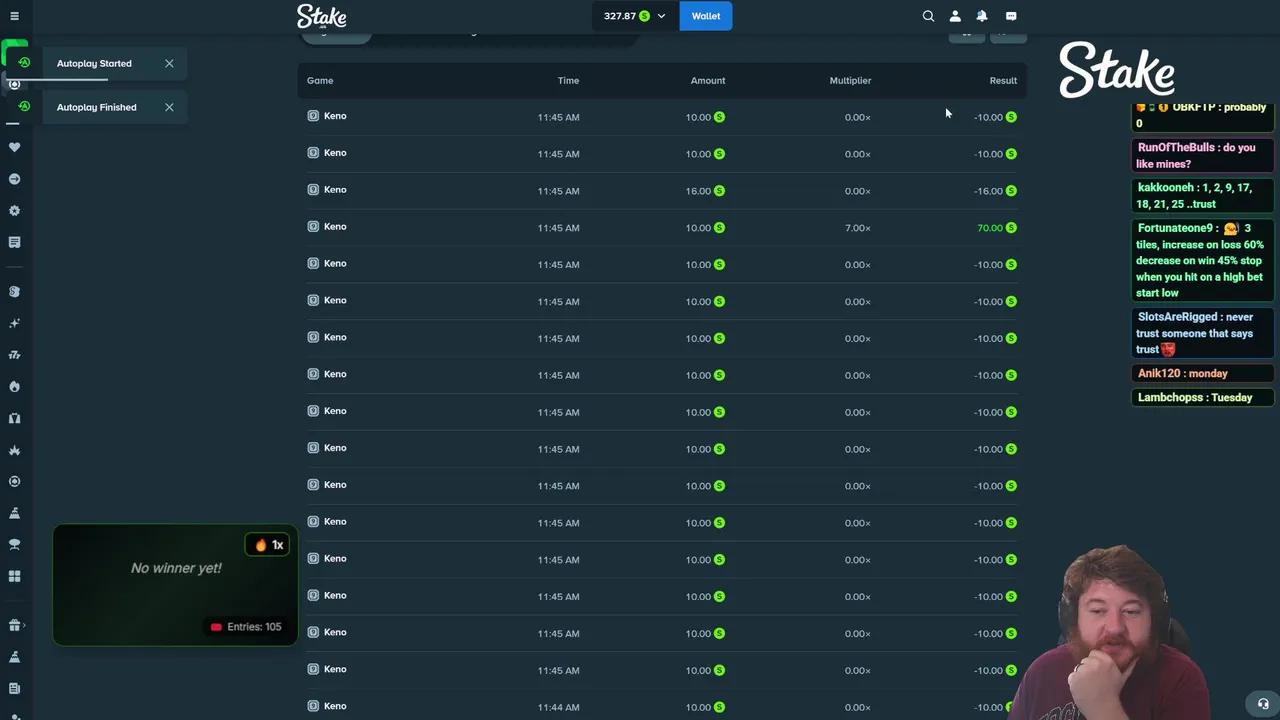Click the 11:44 AM time cell
This screenshot has width=1280, height=720.
(x=558, y=708)
